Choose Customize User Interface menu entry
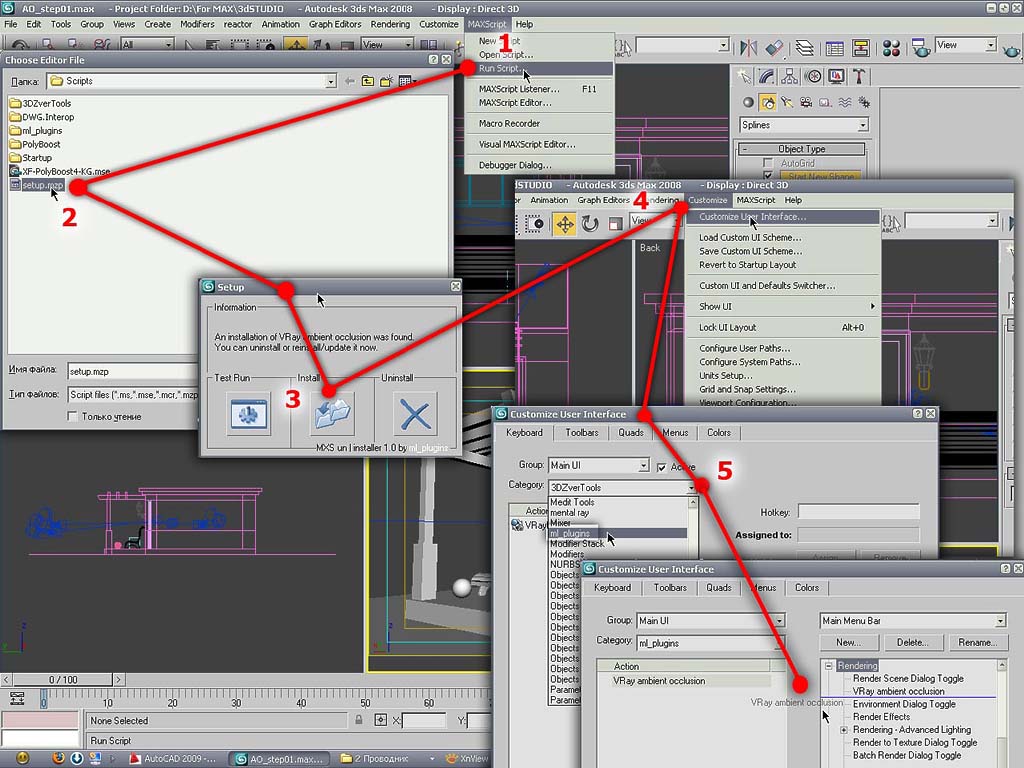 [x=752, y=217]
